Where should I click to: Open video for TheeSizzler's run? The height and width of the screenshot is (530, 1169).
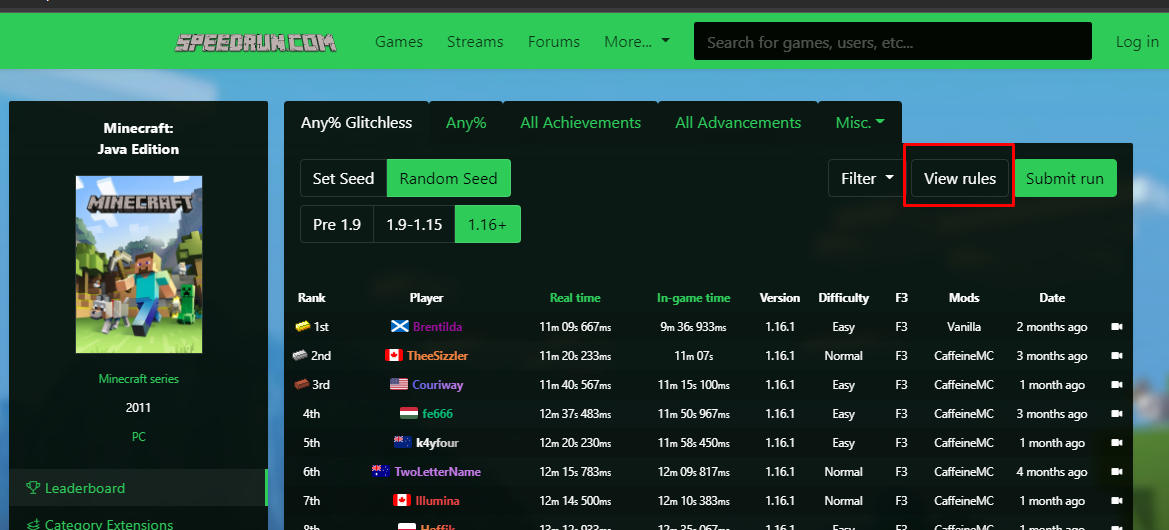[x=1116, y=356]
